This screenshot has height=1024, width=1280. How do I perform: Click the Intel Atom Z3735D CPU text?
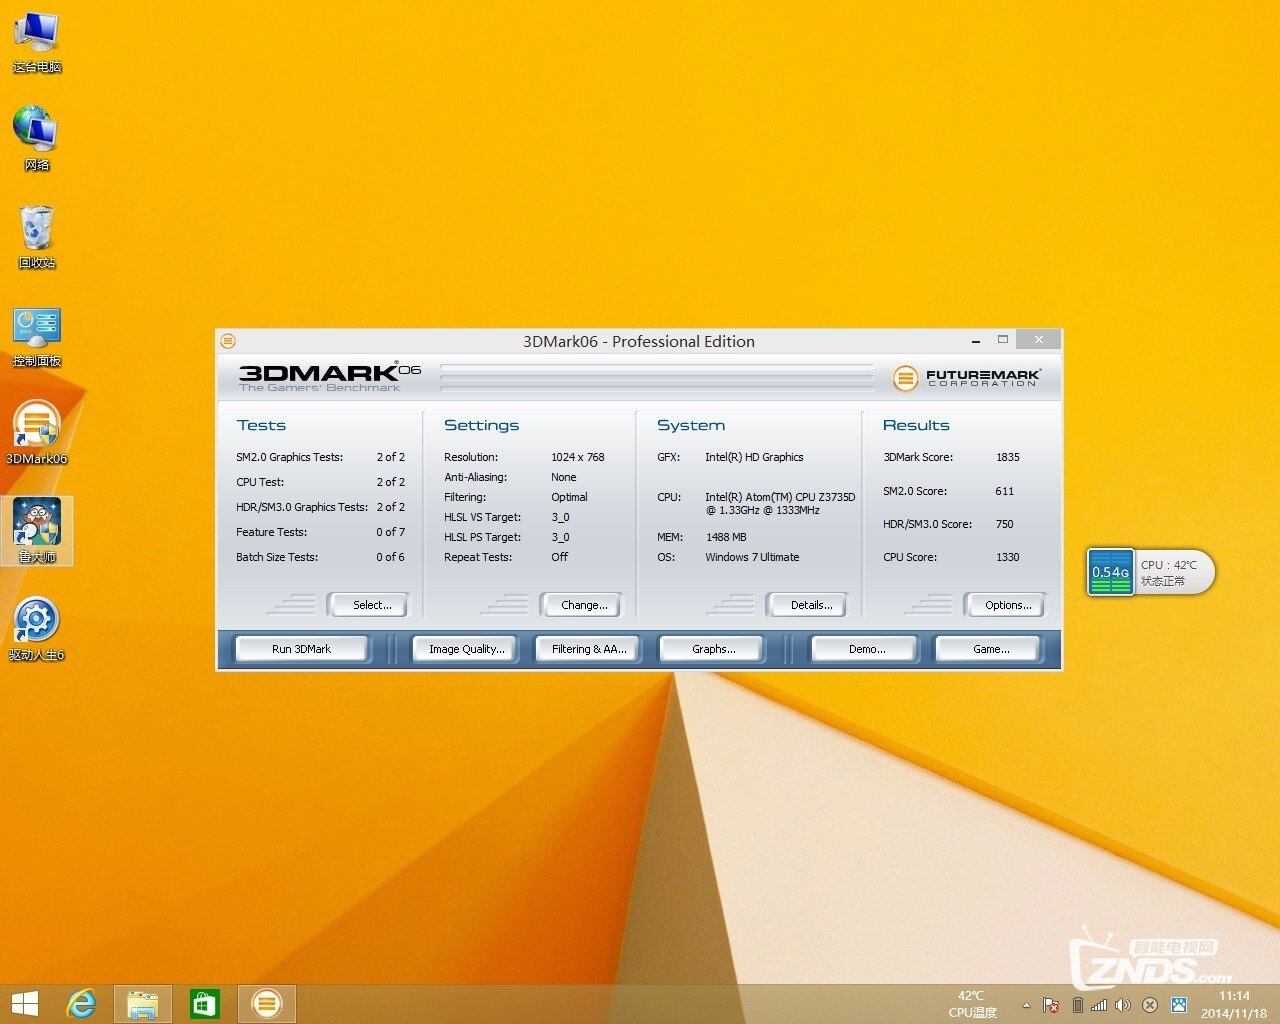(780, 503)
